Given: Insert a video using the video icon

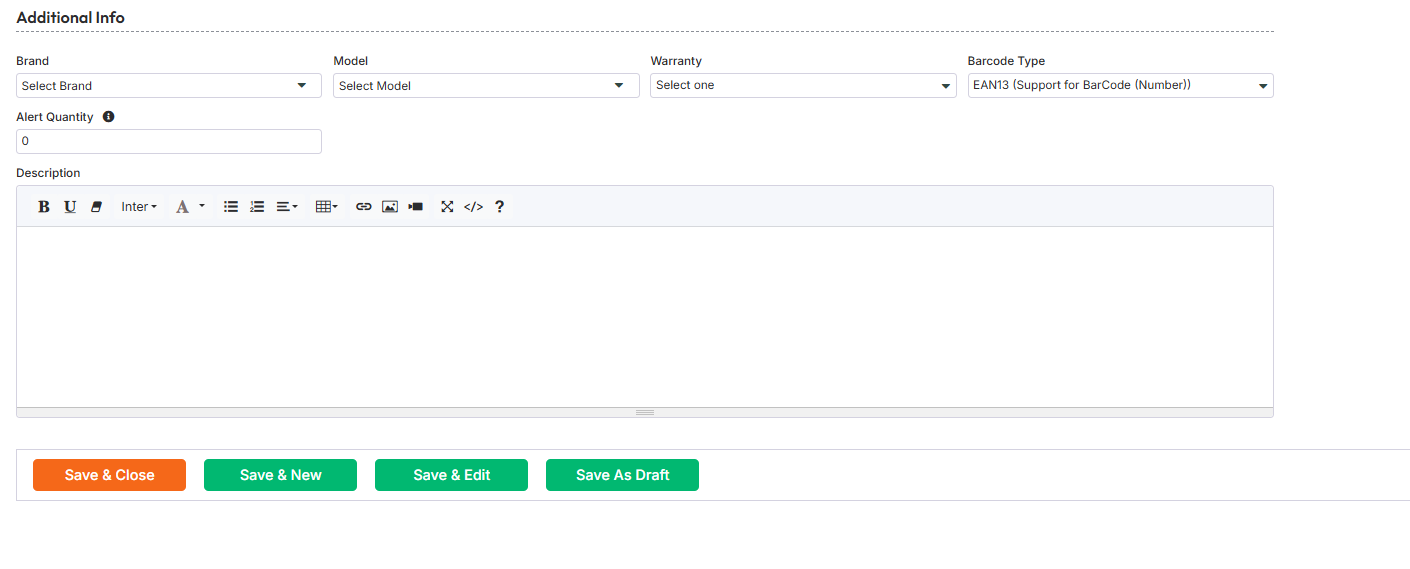Looking at the screenshot, I should [416, 207].
